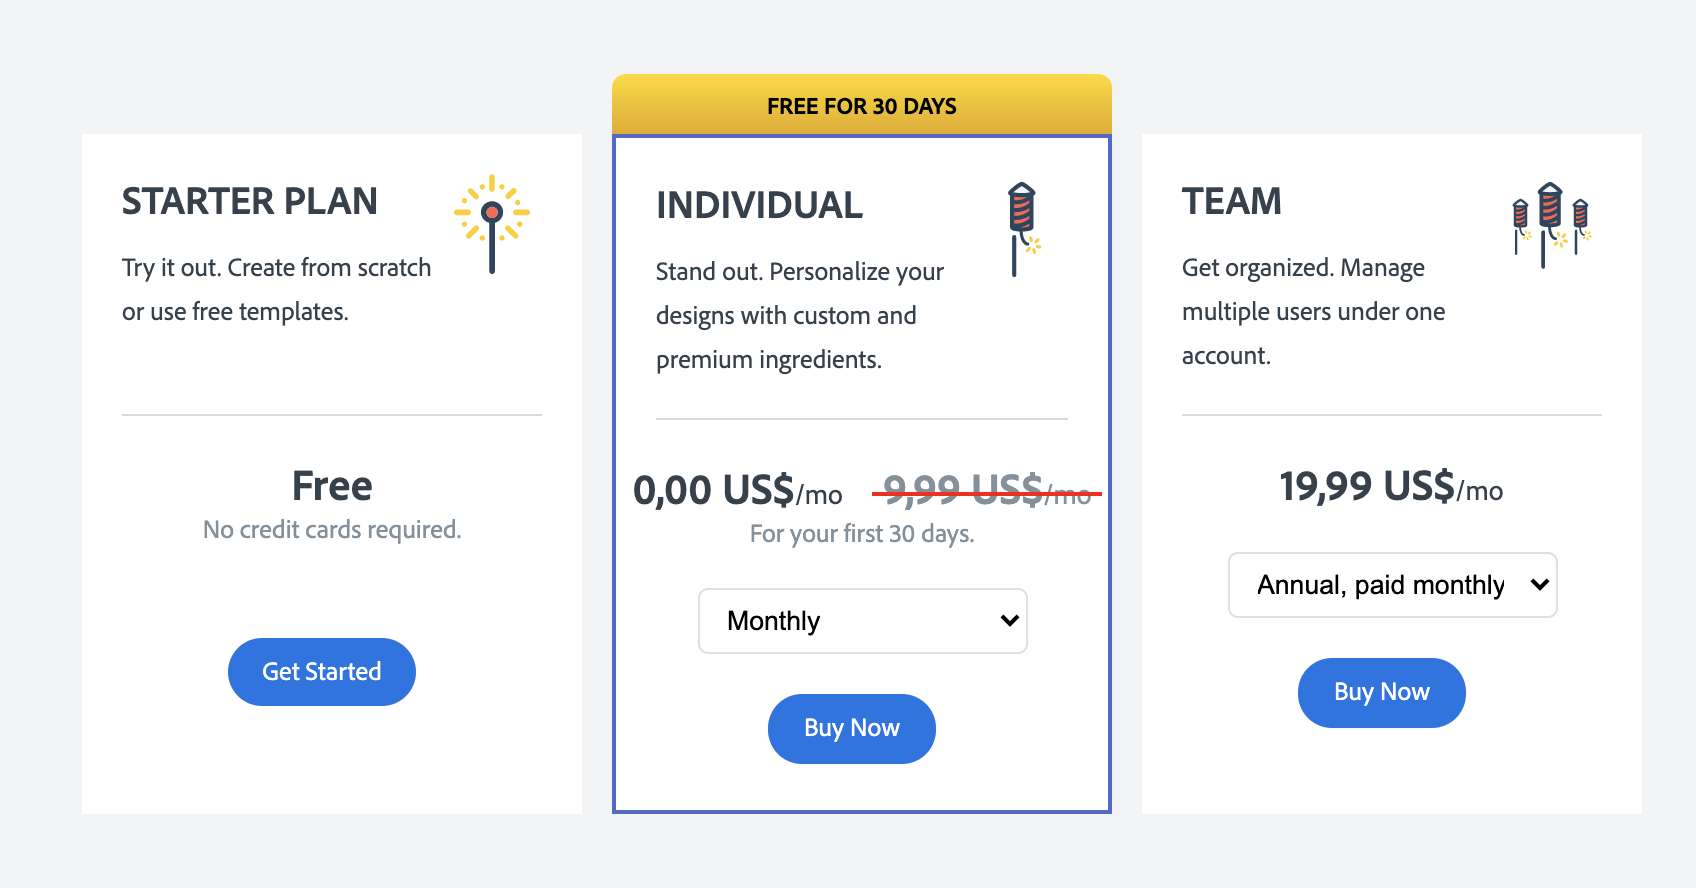Click the Free price label
The width and height of the screenshot is (1696, 888).
pyautogui.click(x=332, y=486)
